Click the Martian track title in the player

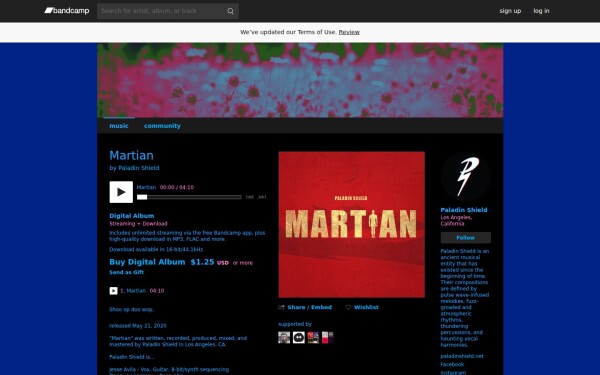click(x=146, y=187)
